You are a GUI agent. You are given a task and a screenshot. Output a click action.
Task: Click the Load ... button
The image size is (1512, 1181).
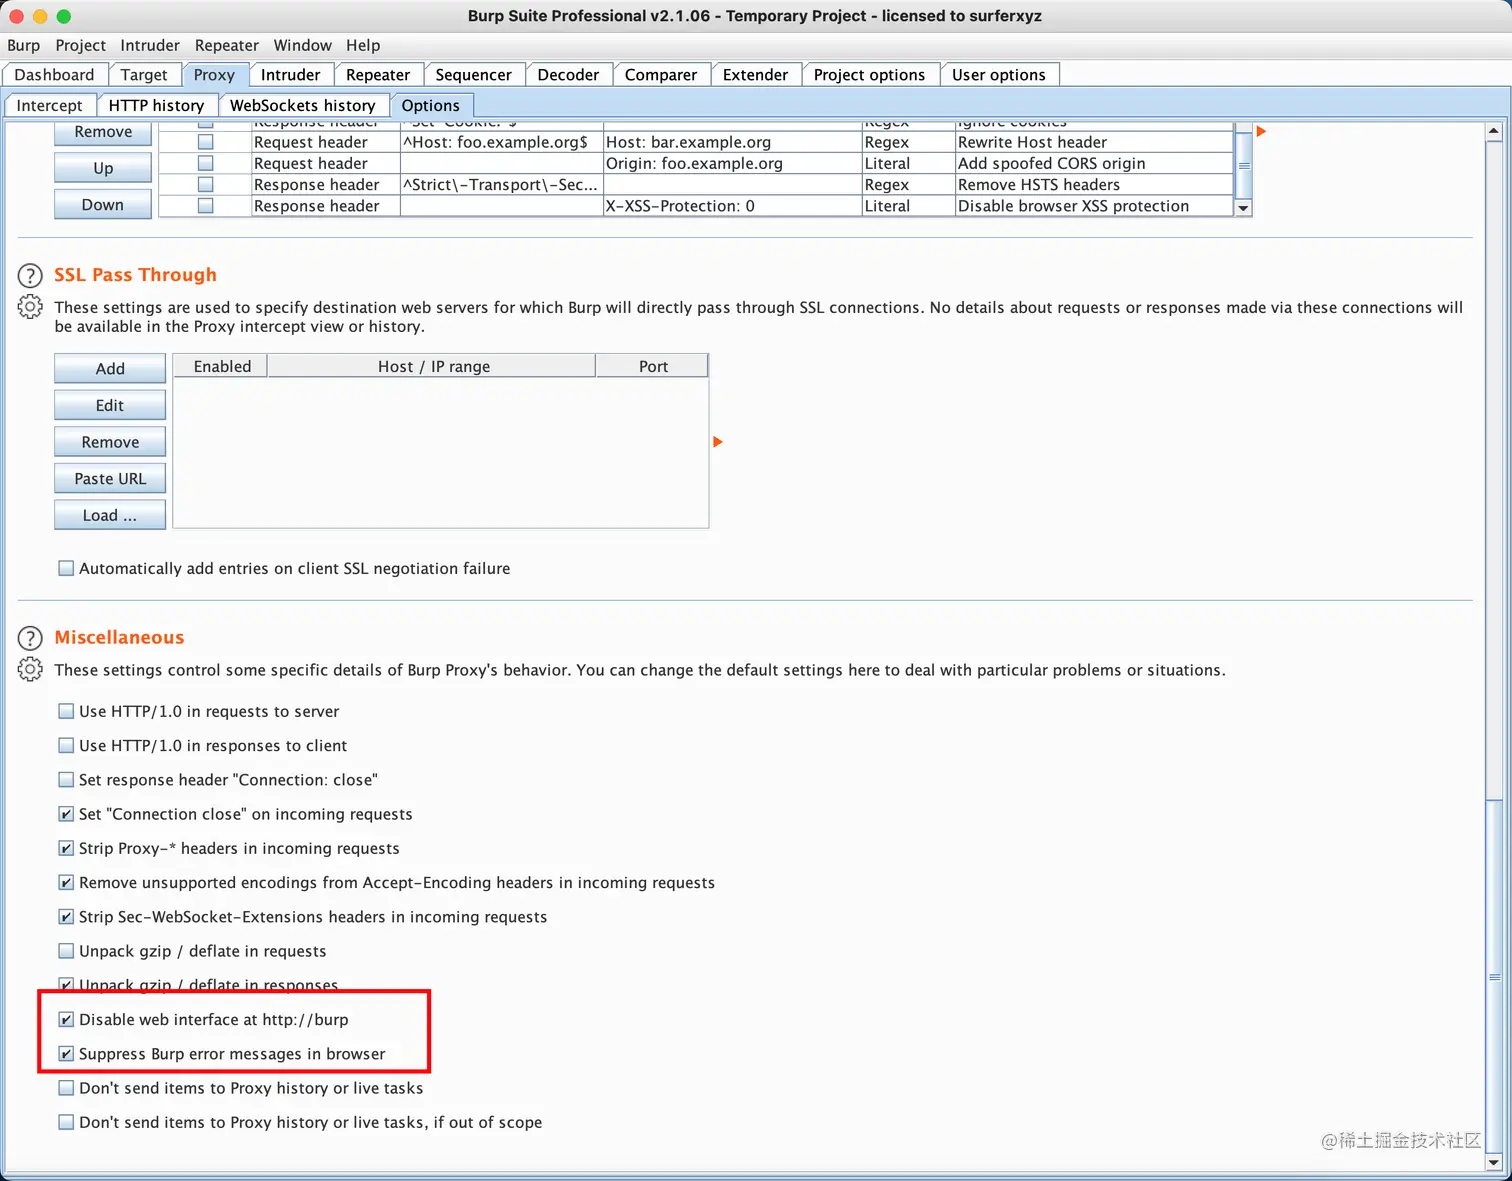[x=110, y=515]
